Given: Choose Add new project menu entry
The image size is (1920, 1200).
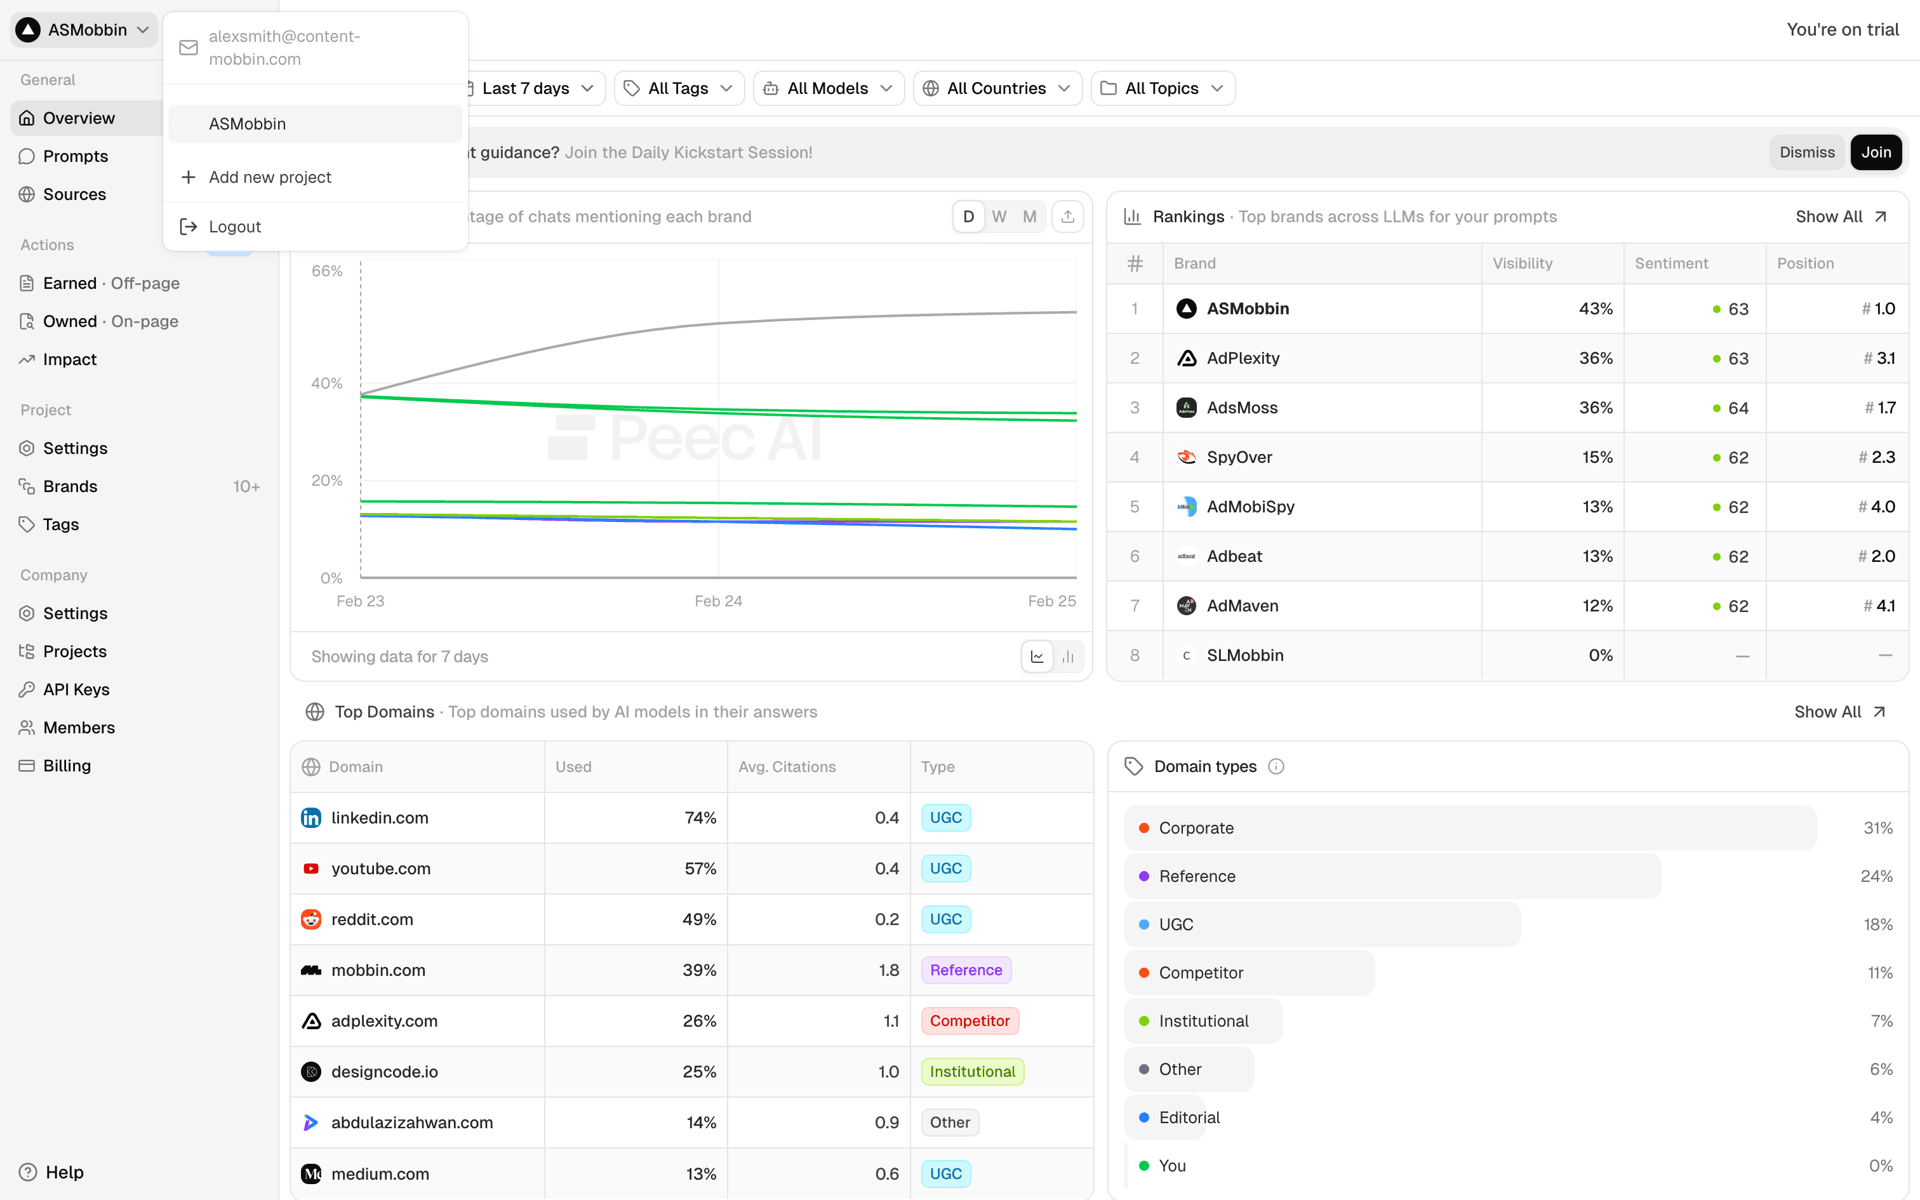Looking at the screenshot, I should (x=316, y=177).
